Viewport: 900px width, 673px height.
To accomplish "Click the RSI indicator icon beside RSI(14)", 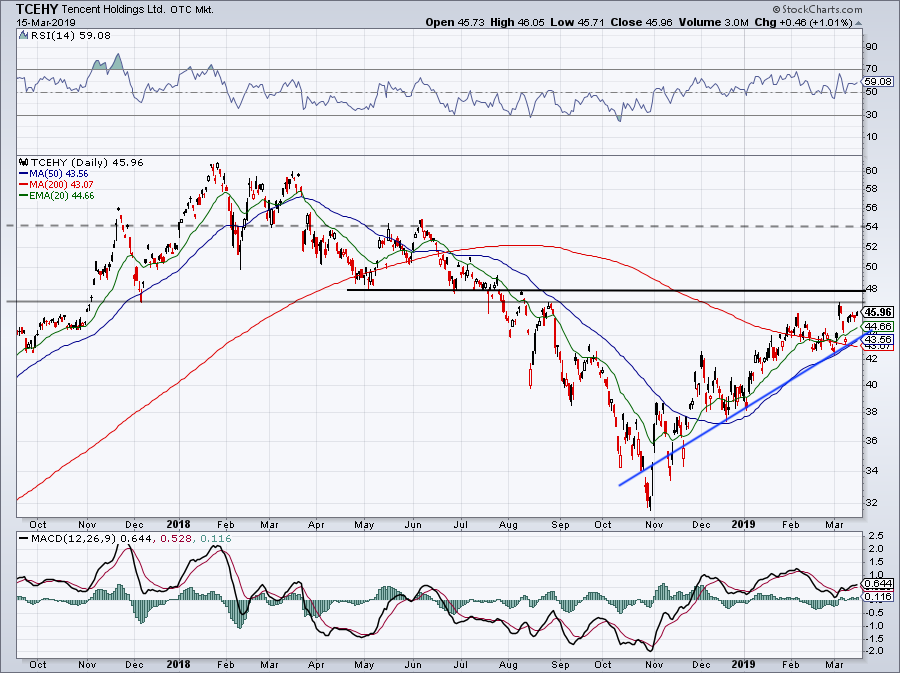I will (23, 36).
